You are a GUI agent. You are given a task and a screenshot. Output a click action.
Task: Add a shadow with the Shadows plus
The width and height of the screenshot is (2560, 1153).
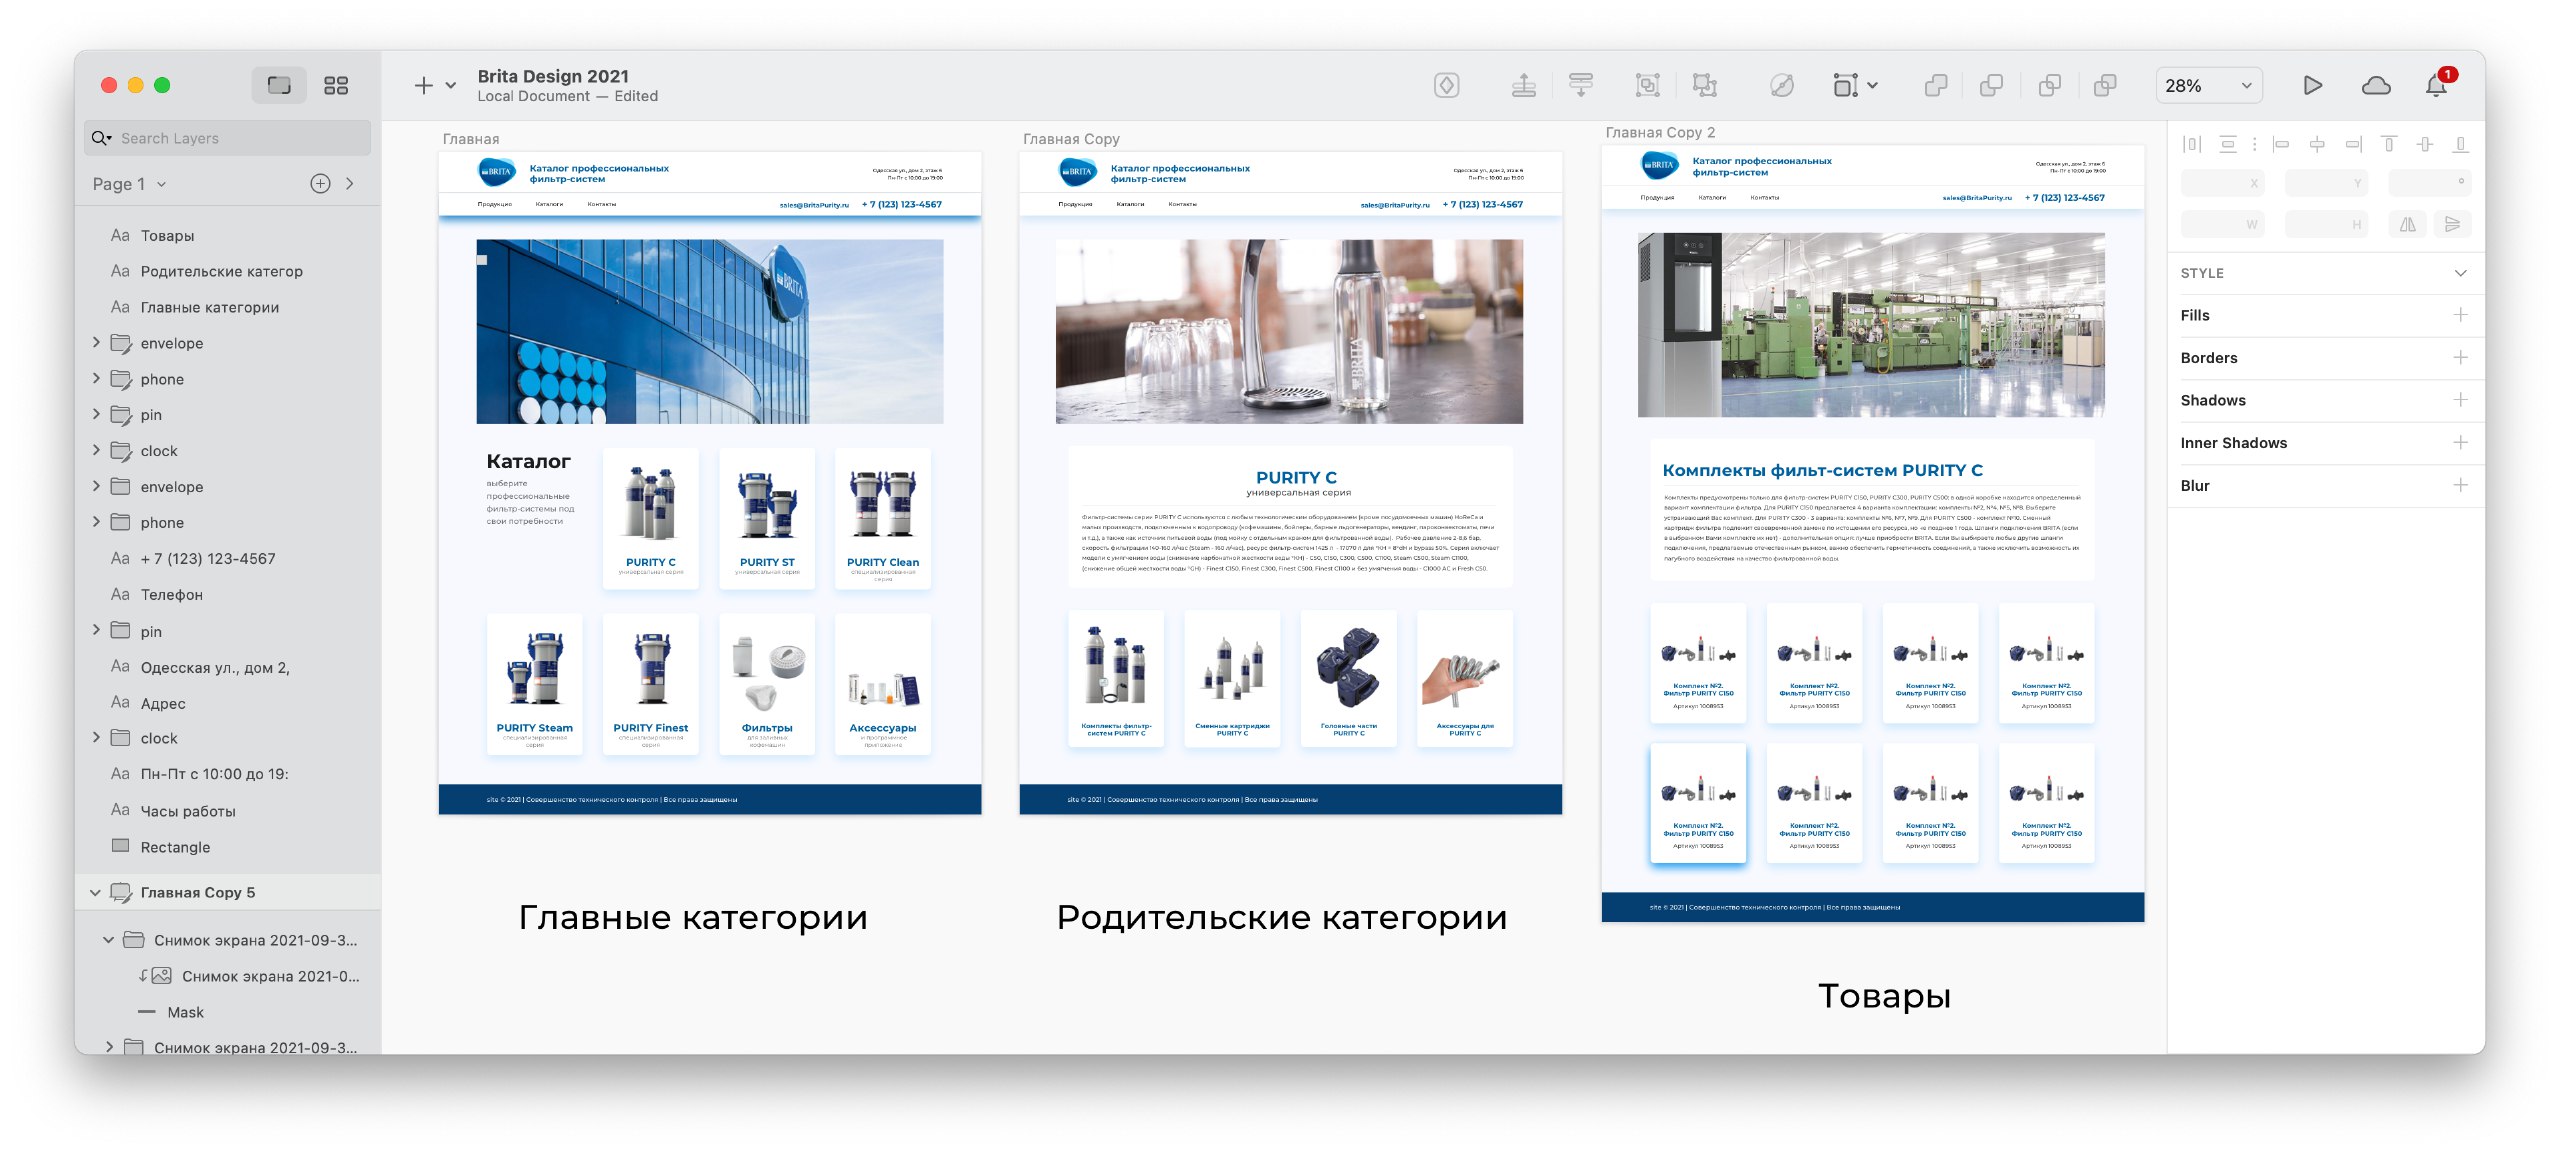pyautogui.click(x=2461, y=400)
